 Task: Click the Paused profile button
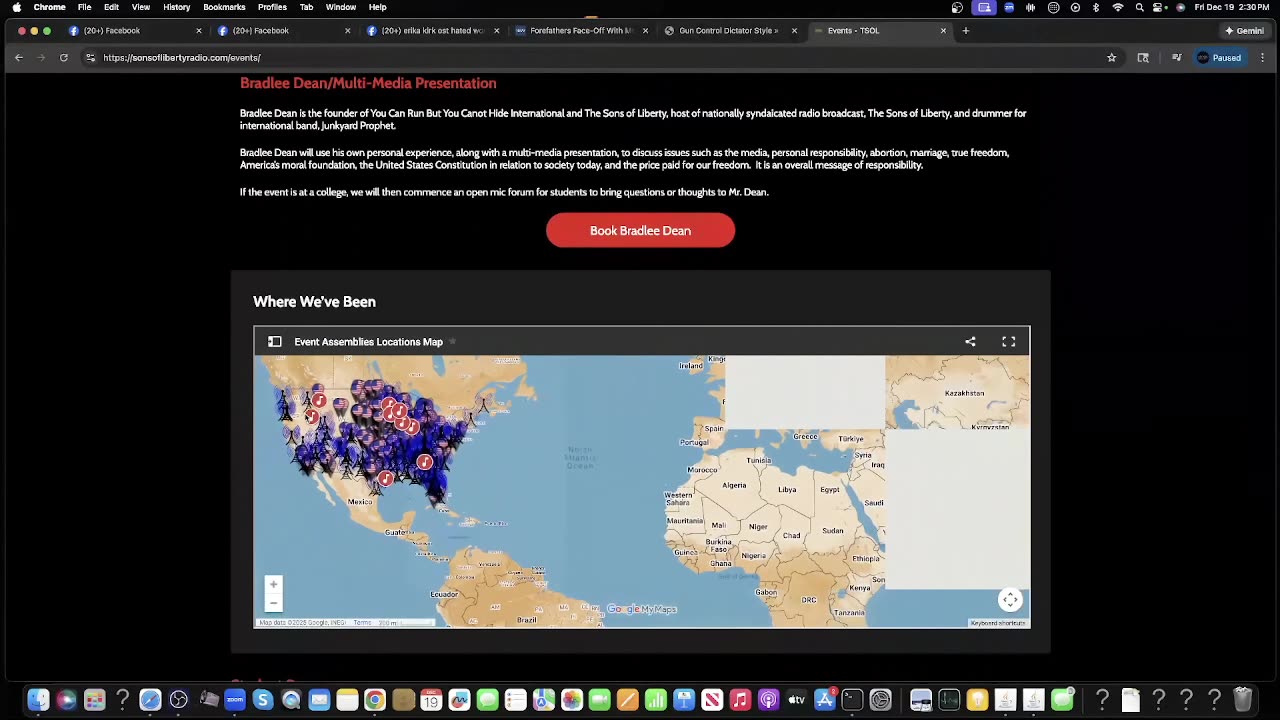pyautogui.click(x=1219, y=58)
